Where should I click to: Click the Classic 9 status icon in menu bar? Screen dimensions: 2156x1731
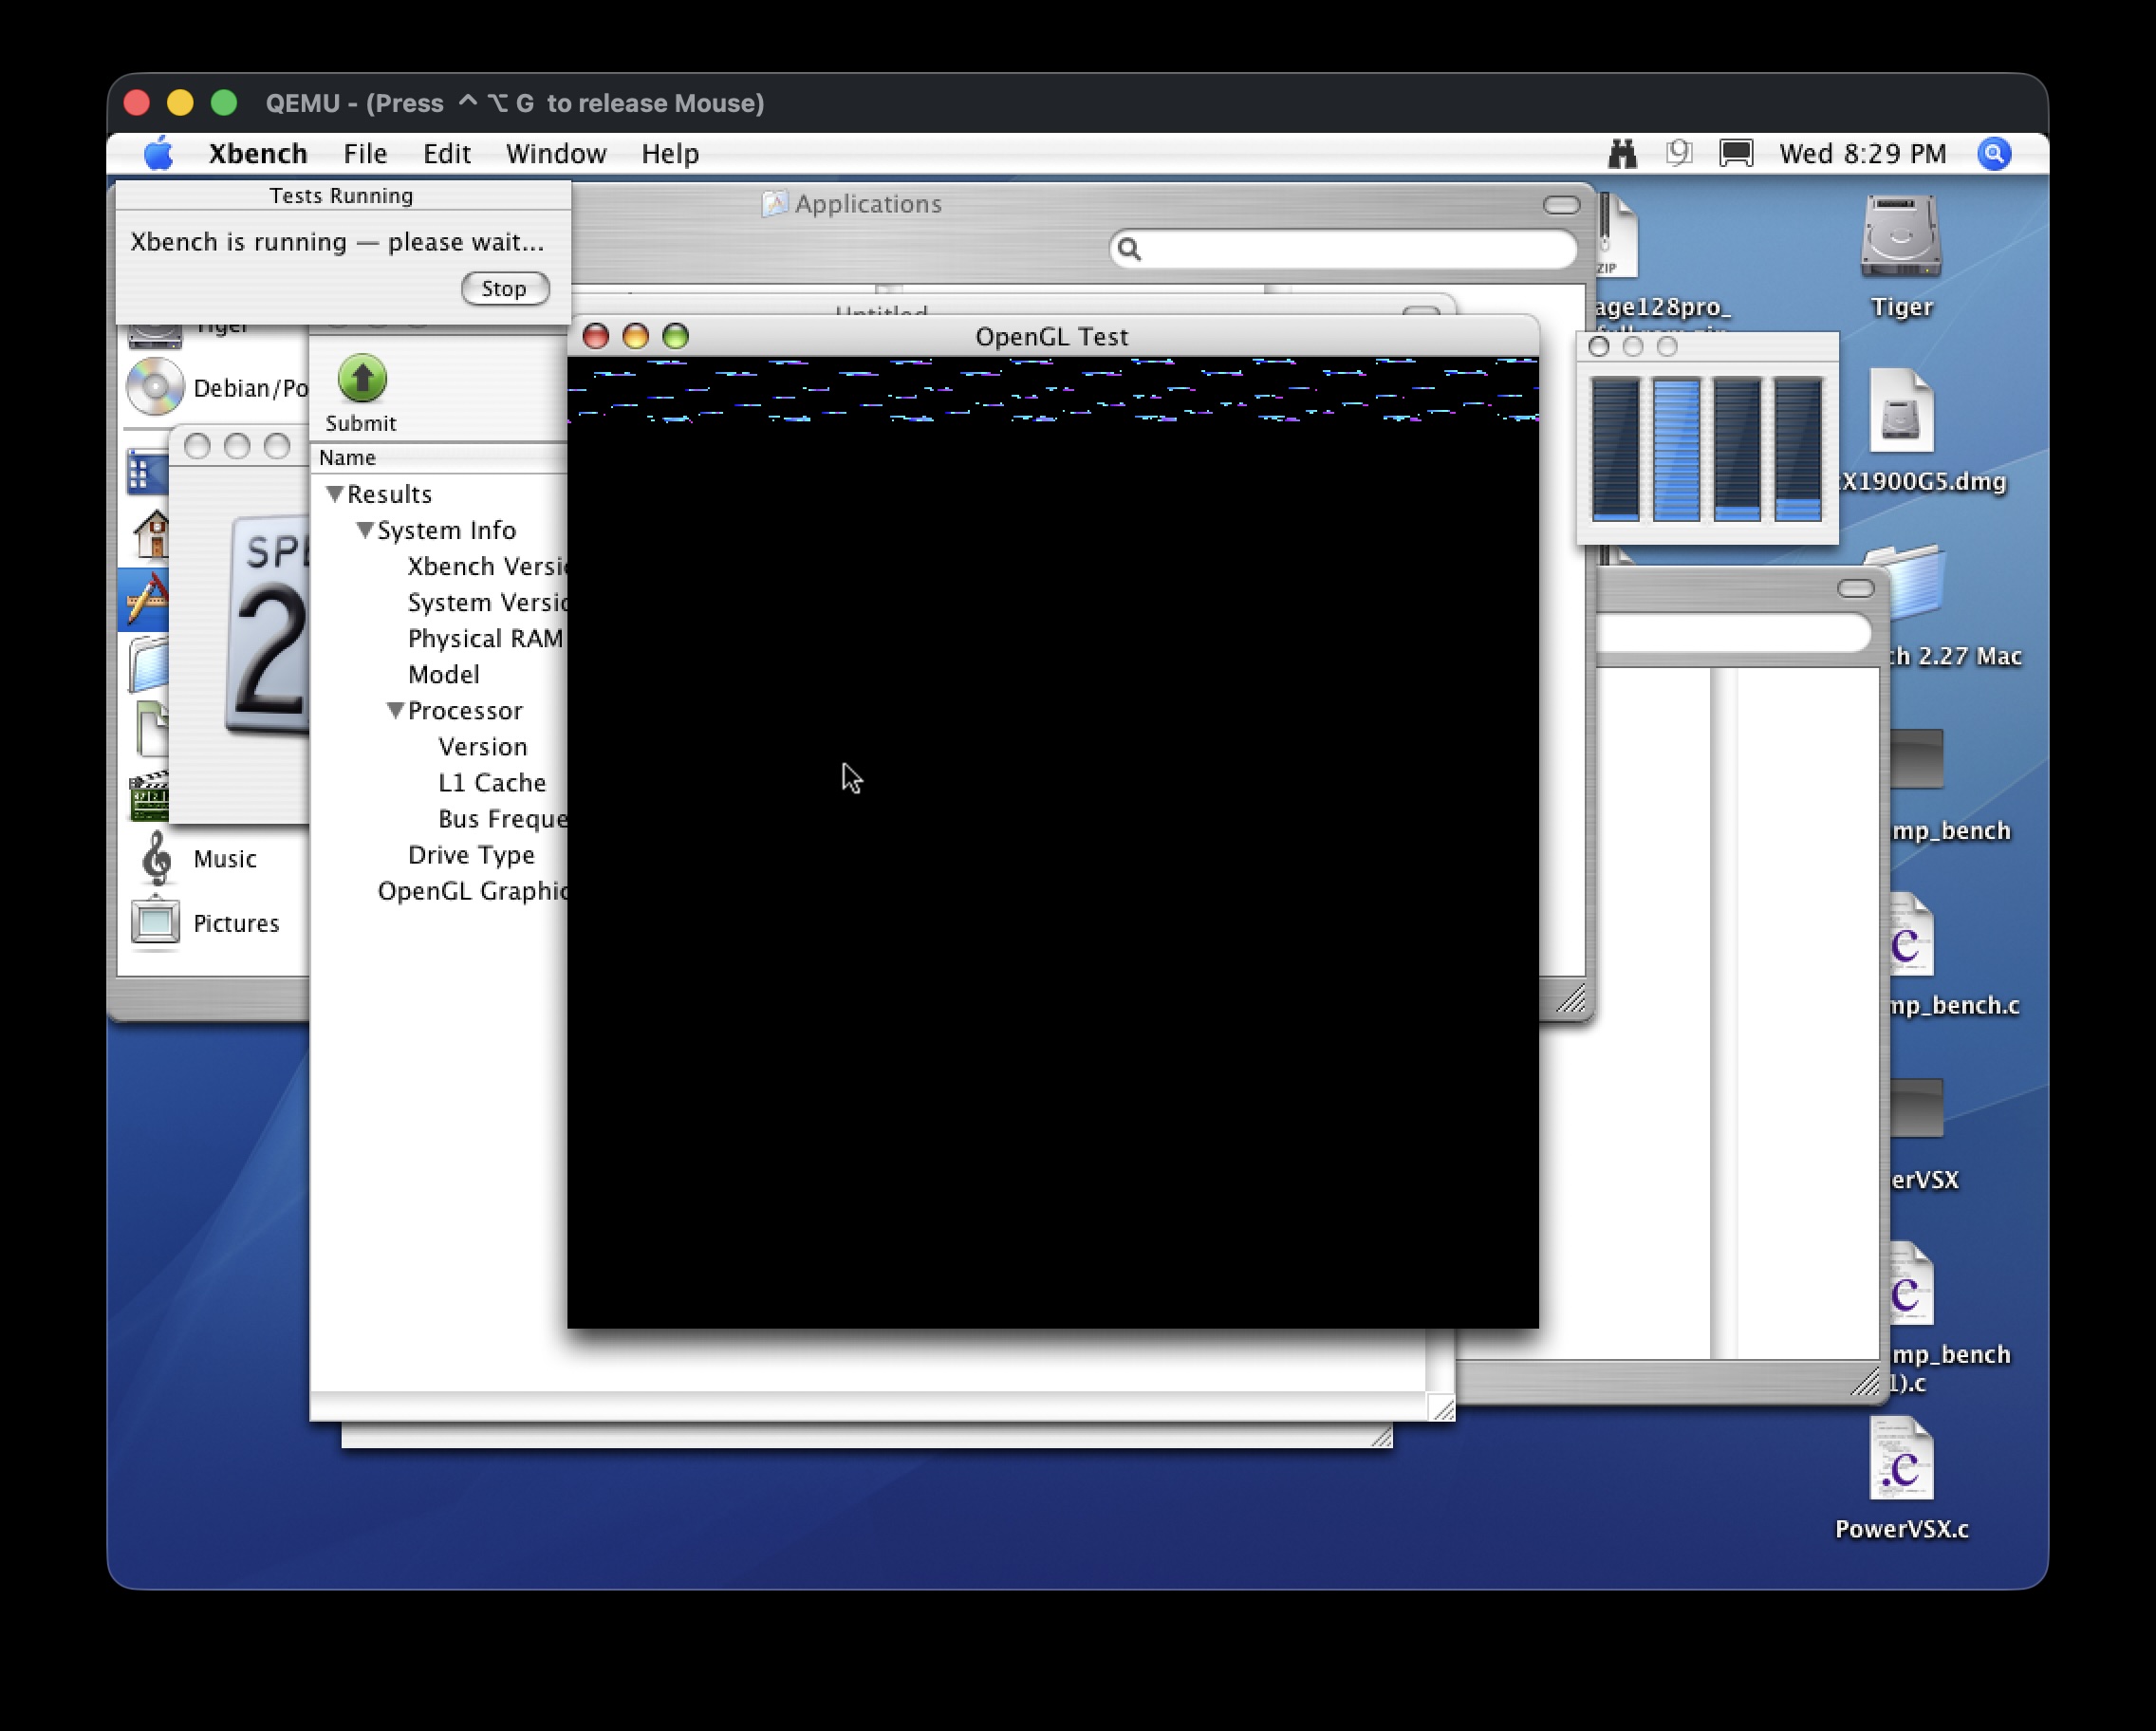[x=1679, y=153]
